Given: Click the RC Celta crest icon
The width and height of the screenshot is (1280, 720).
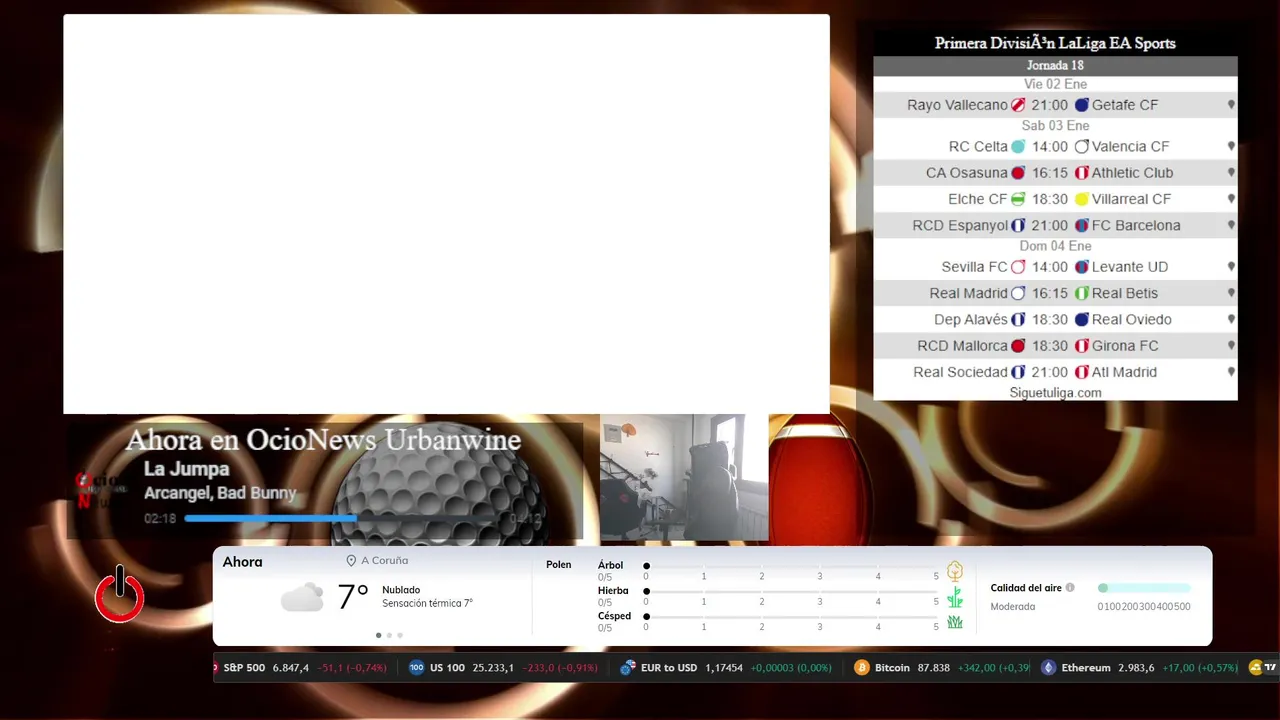Looking at the screenshot, I should [1018, 146].
